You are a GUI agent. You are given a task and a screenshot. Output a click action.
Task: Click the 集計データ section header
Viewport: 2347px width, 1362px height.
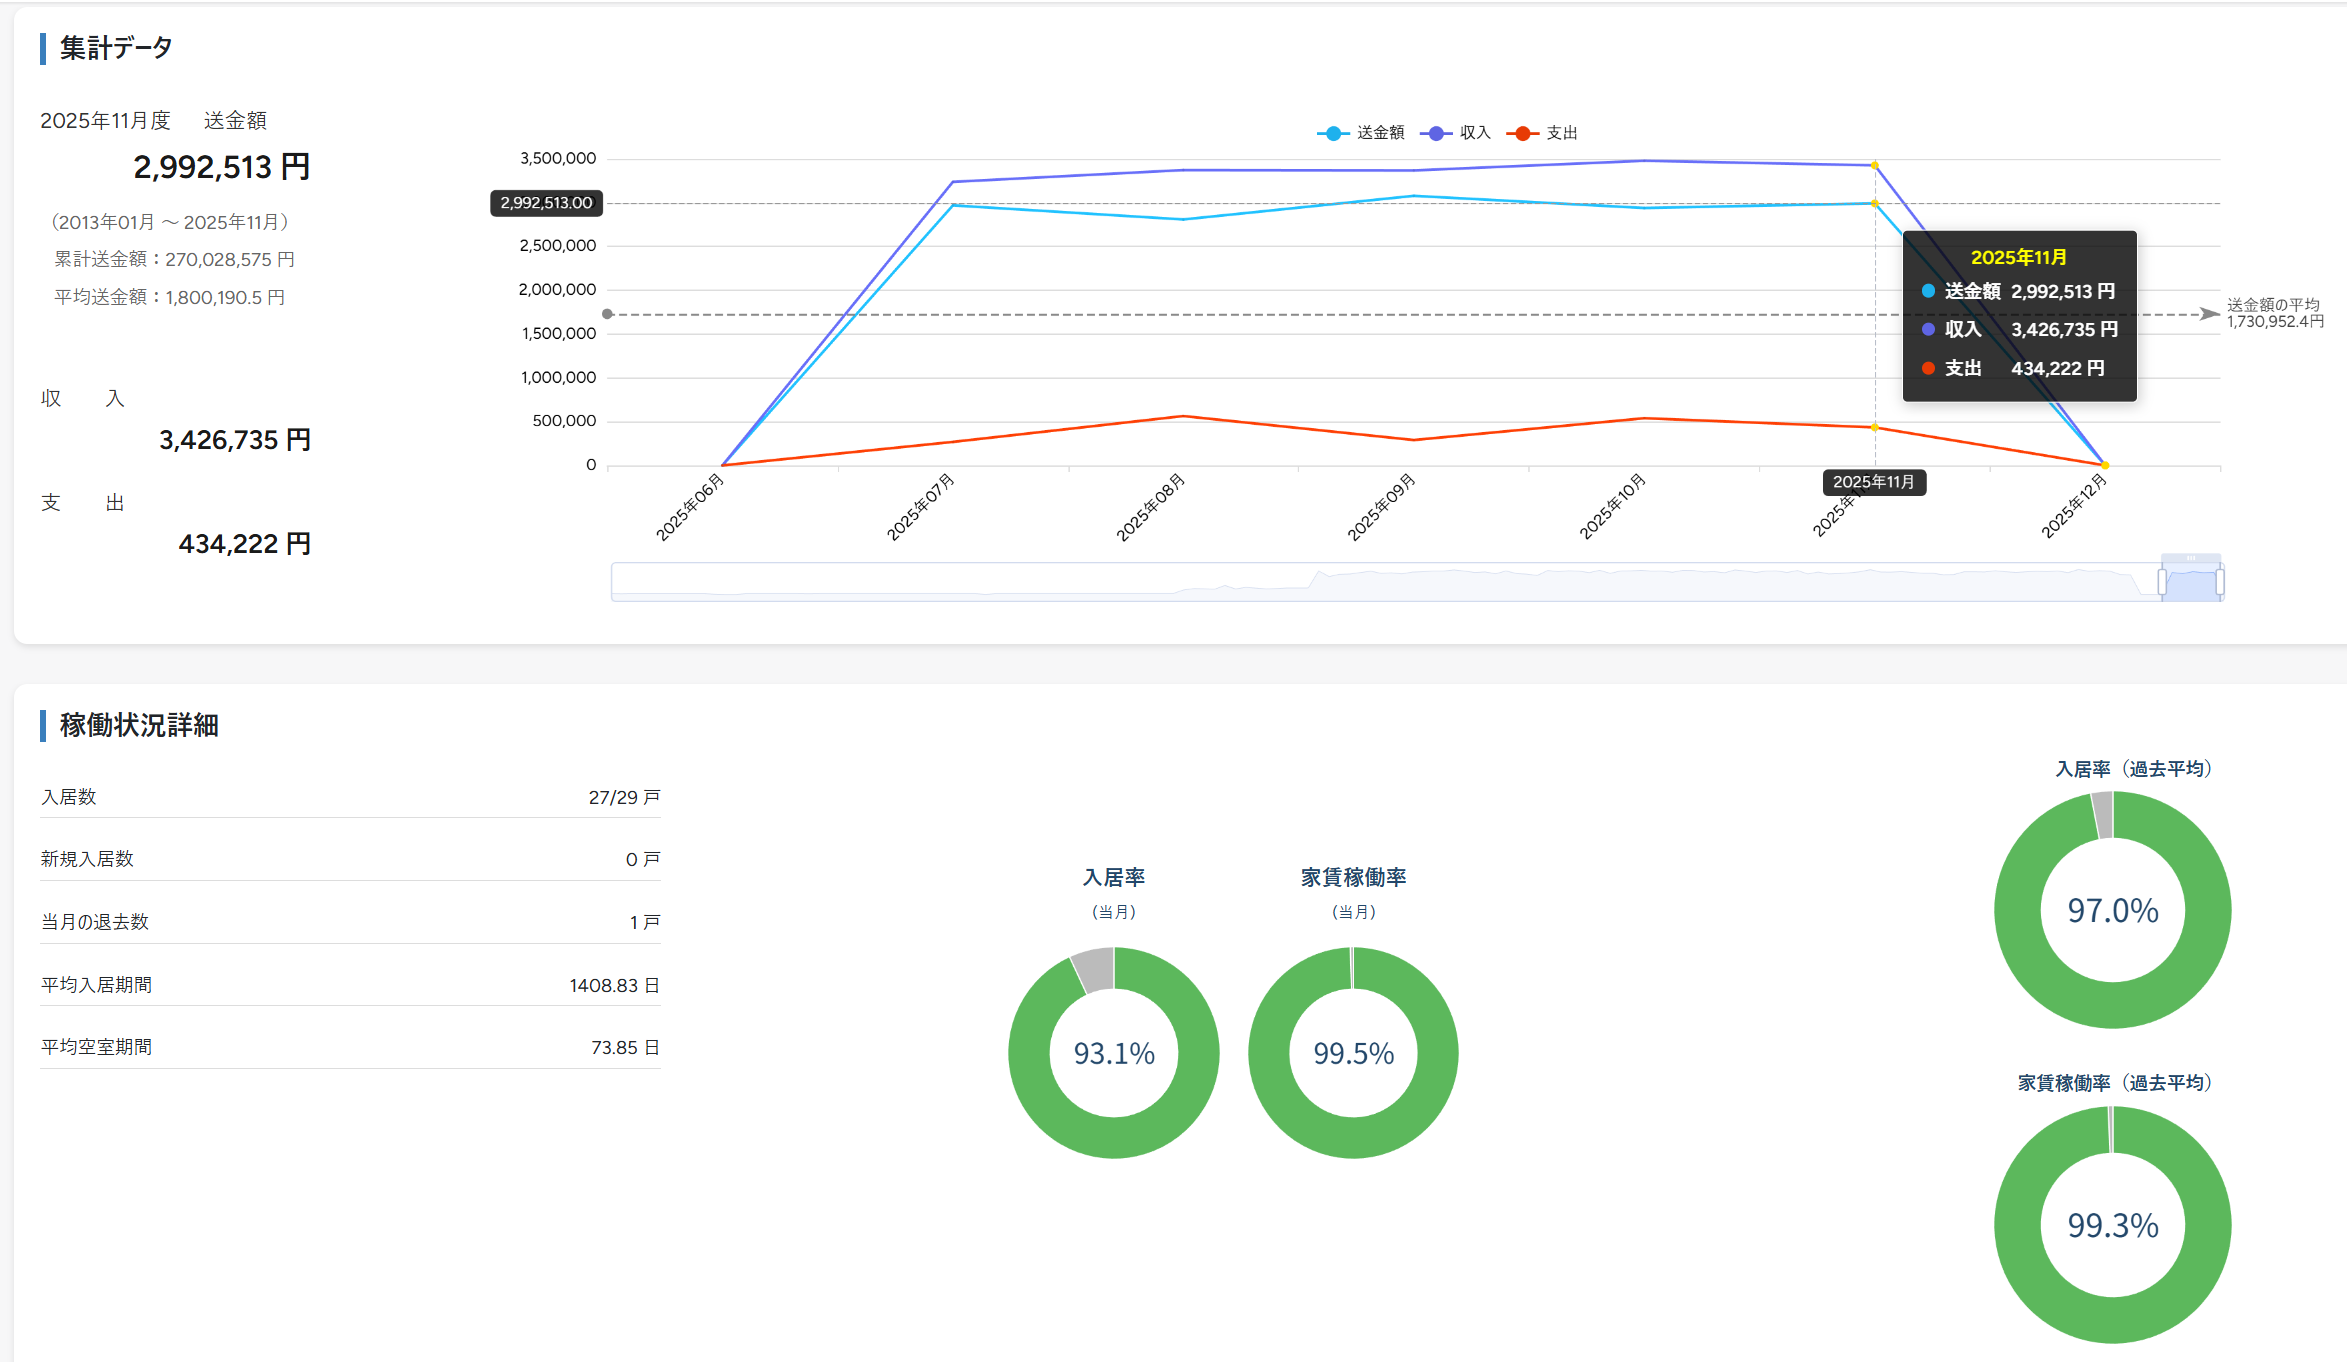(116, 47)
